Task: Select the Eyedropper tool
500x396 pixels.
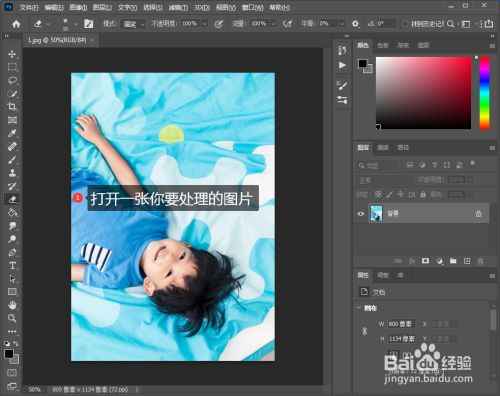Action: 12,133
